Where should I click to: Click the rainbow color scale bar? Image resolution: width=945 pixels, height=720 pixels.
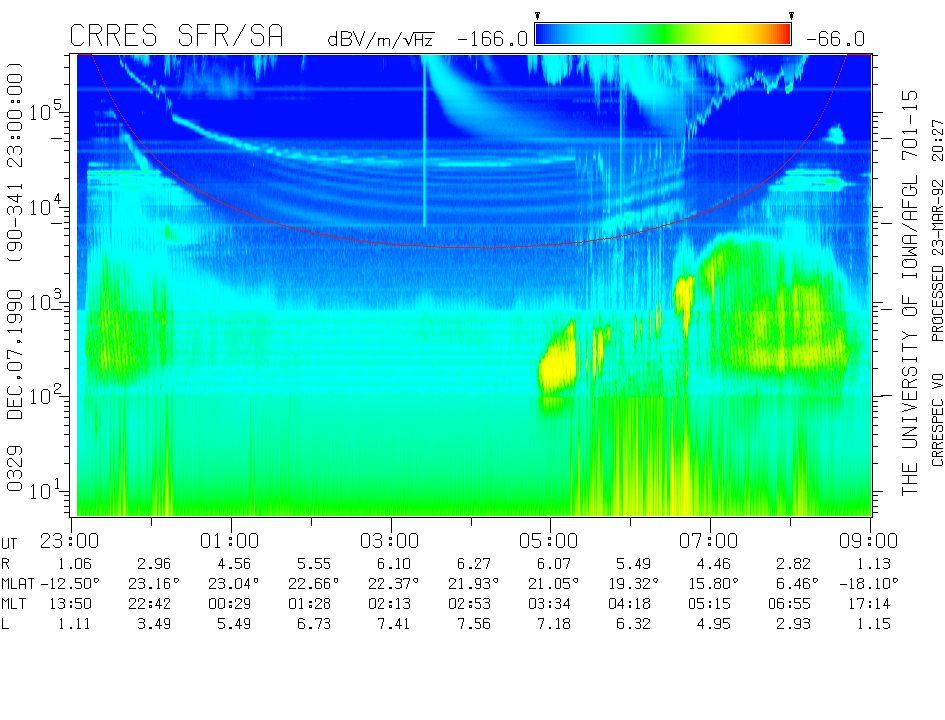coord(663,35)
